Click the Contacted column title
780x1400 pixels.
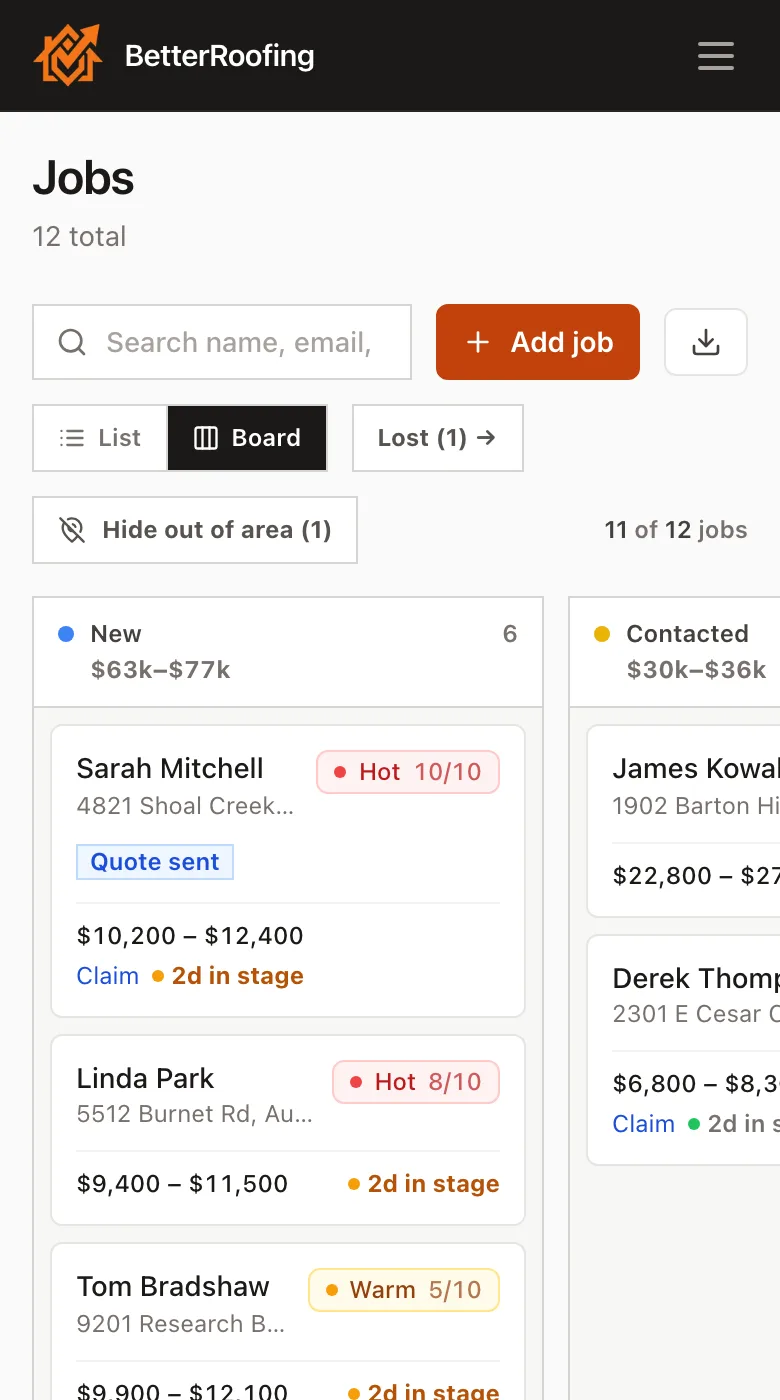[x=688, y=634]
